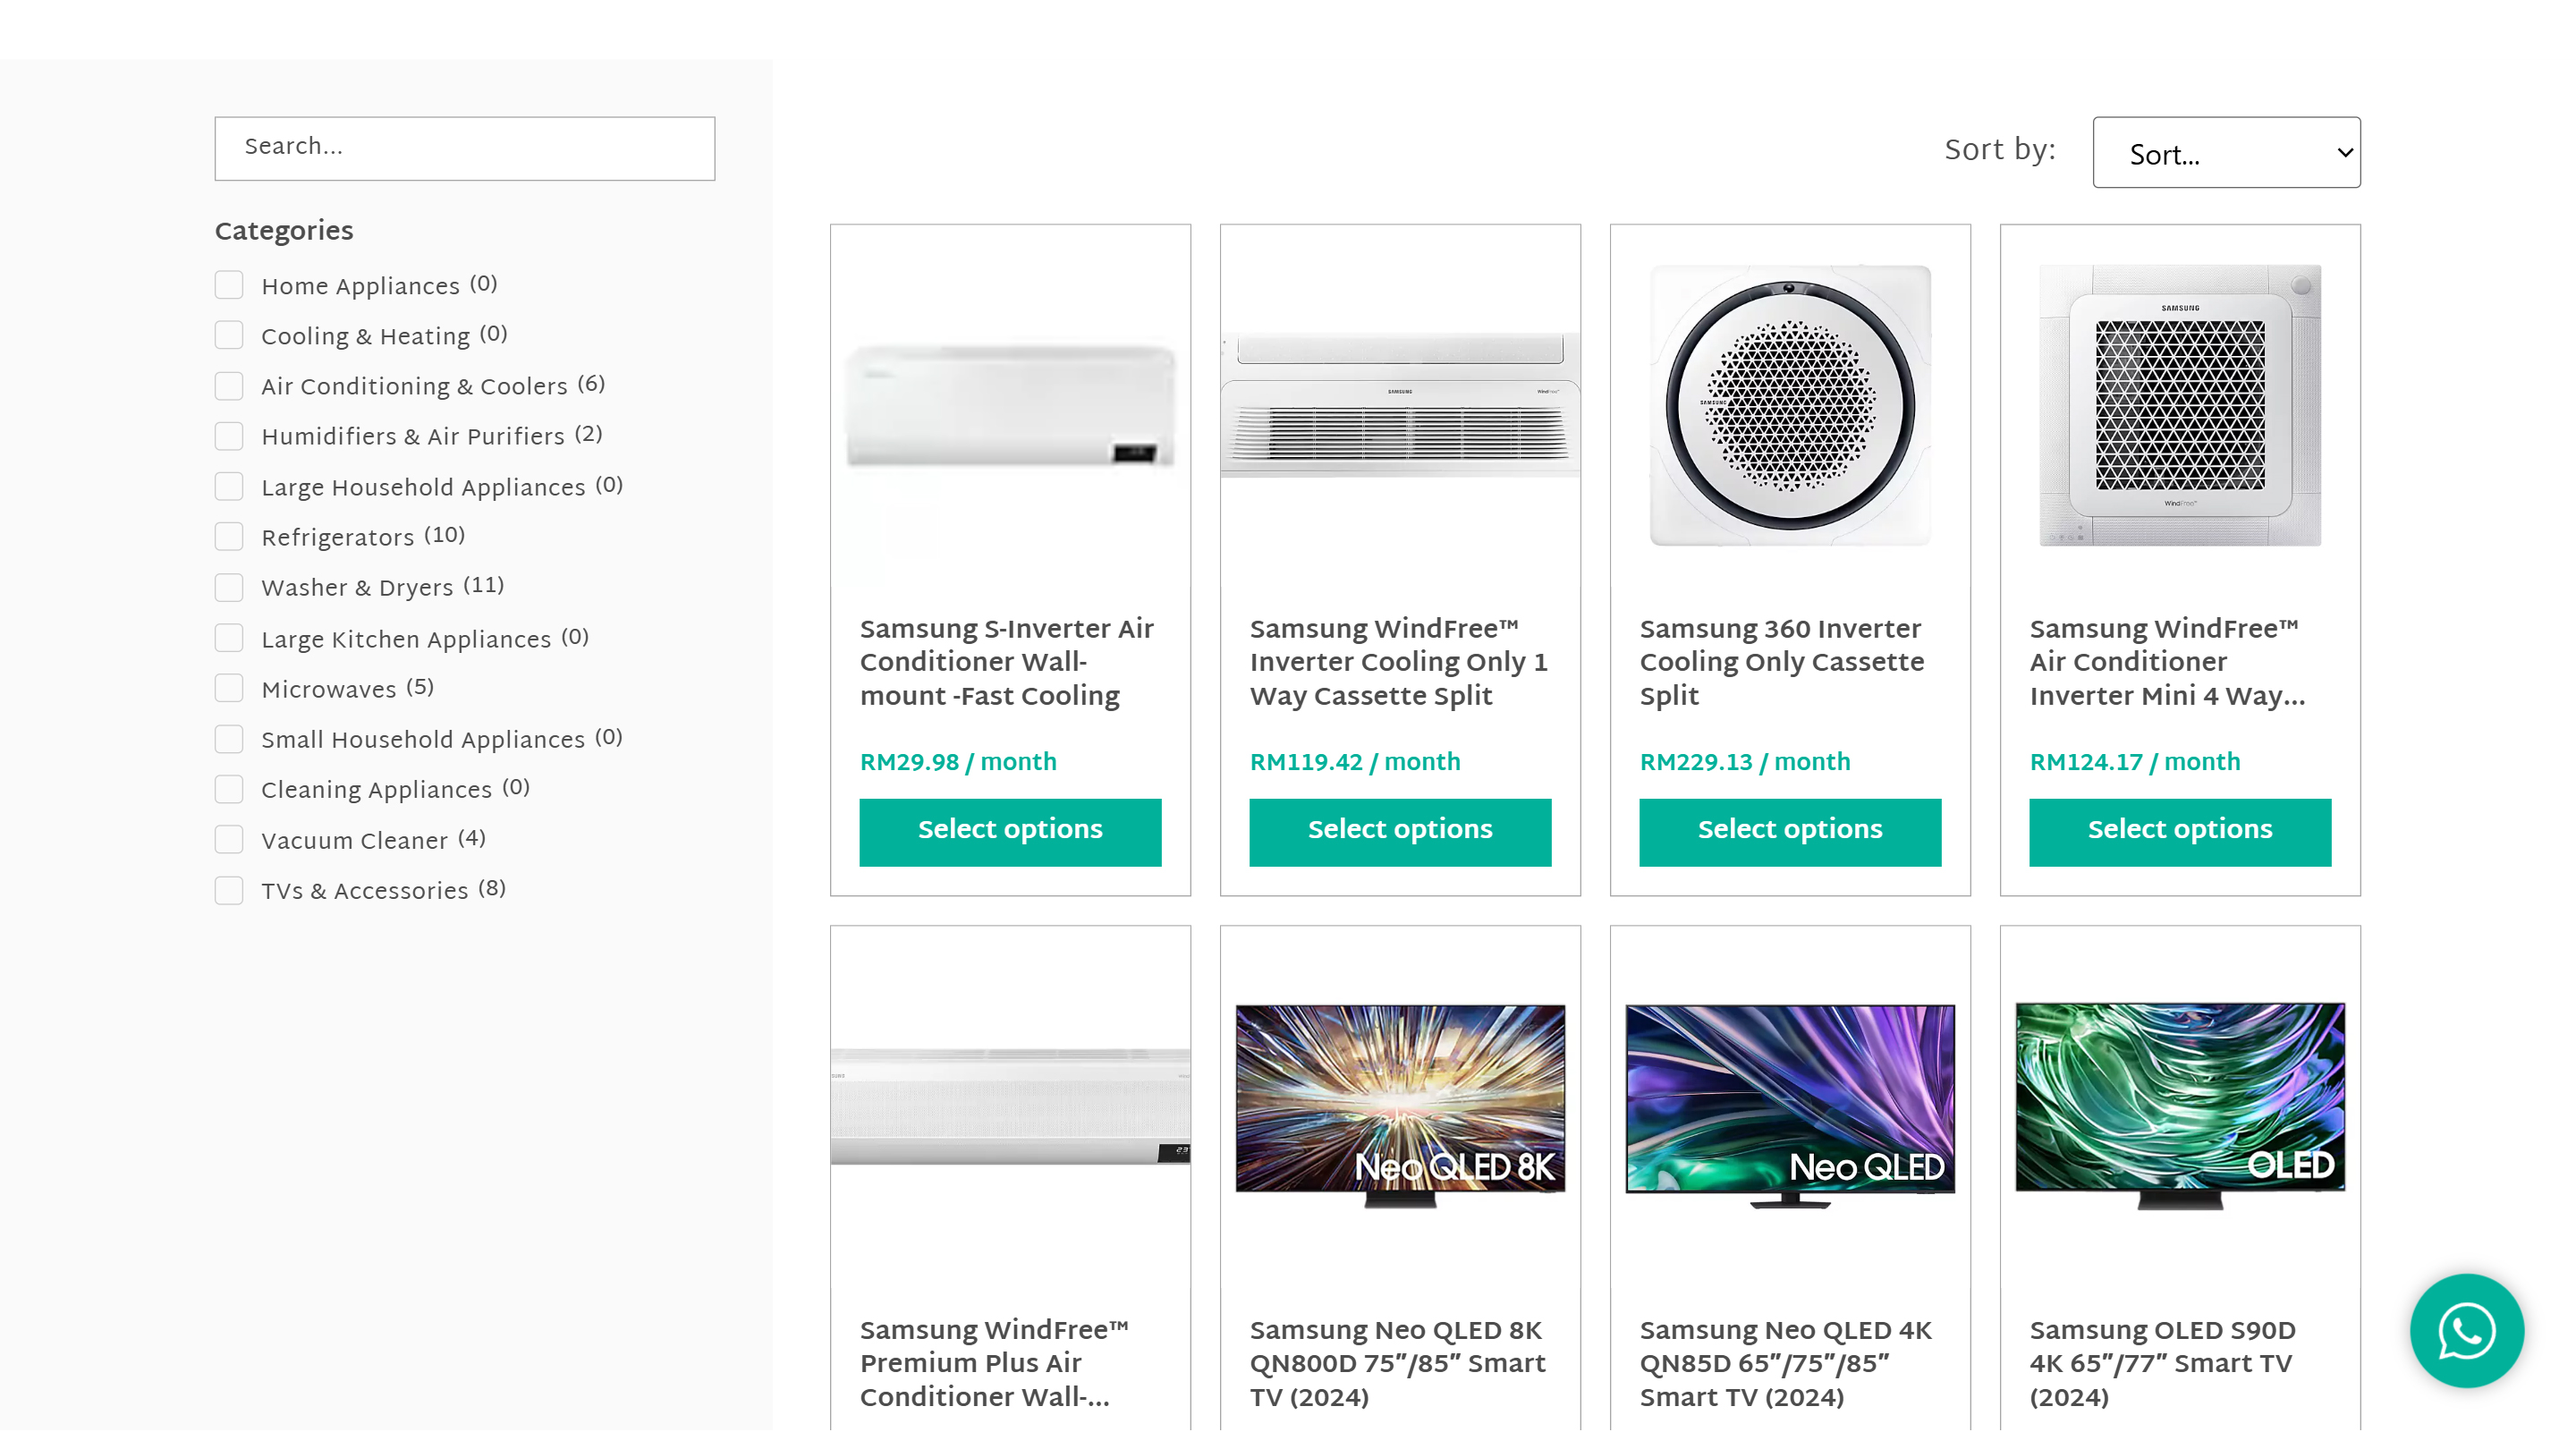This screenshot has height=1432, width=2576.
Task: Open the WindFree 1 Way Cassette product image
Action: click(1400, 405)
